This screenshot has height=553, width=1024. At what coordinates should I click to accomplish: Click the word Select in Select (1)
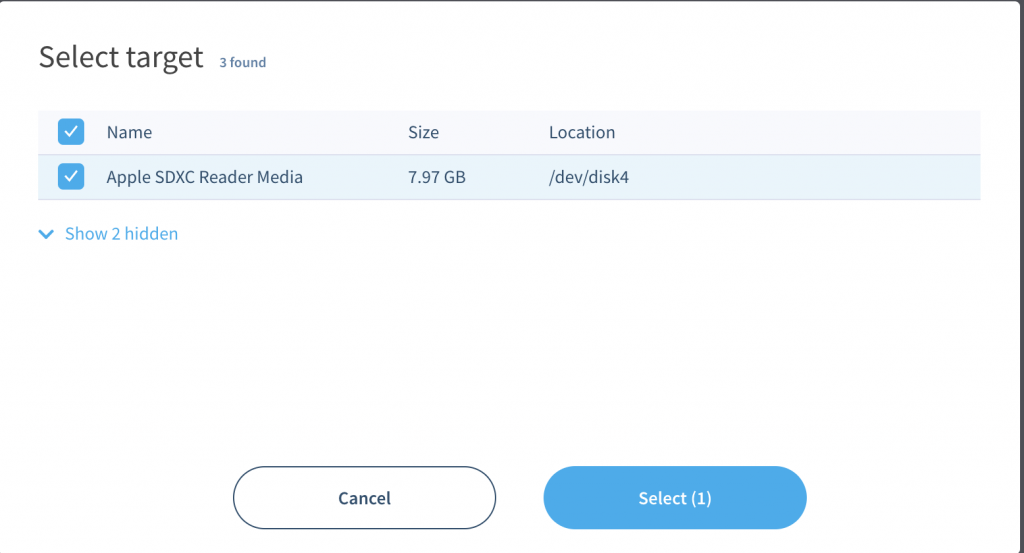pyautogui.click(x=662, y=498)
